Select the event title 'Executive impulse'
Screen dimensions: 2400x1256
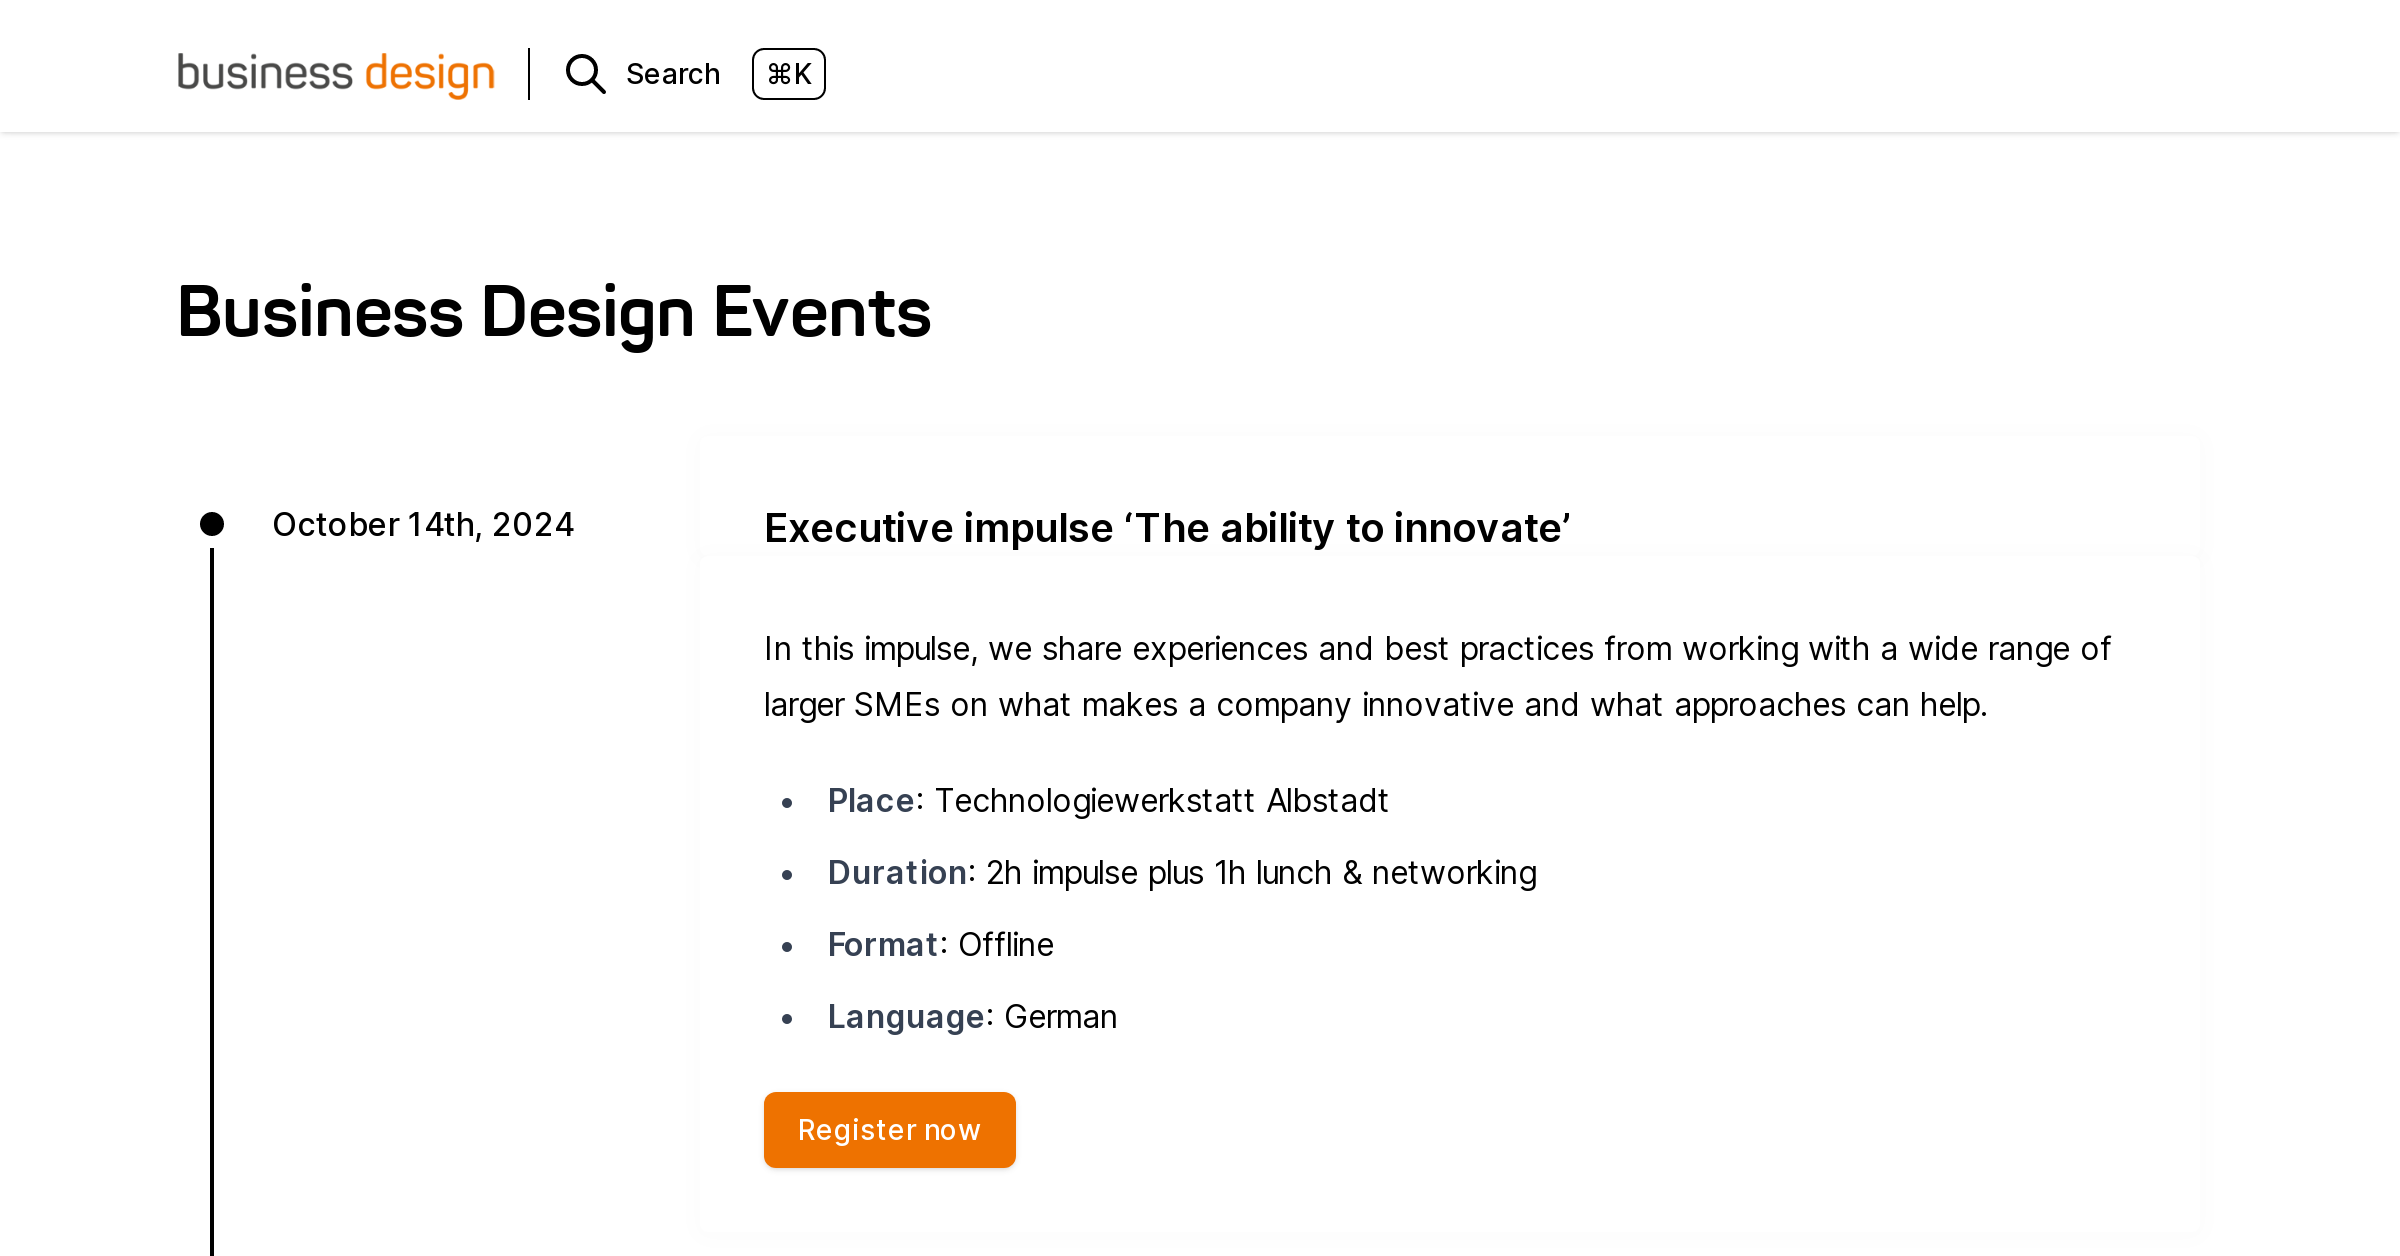1167,527
